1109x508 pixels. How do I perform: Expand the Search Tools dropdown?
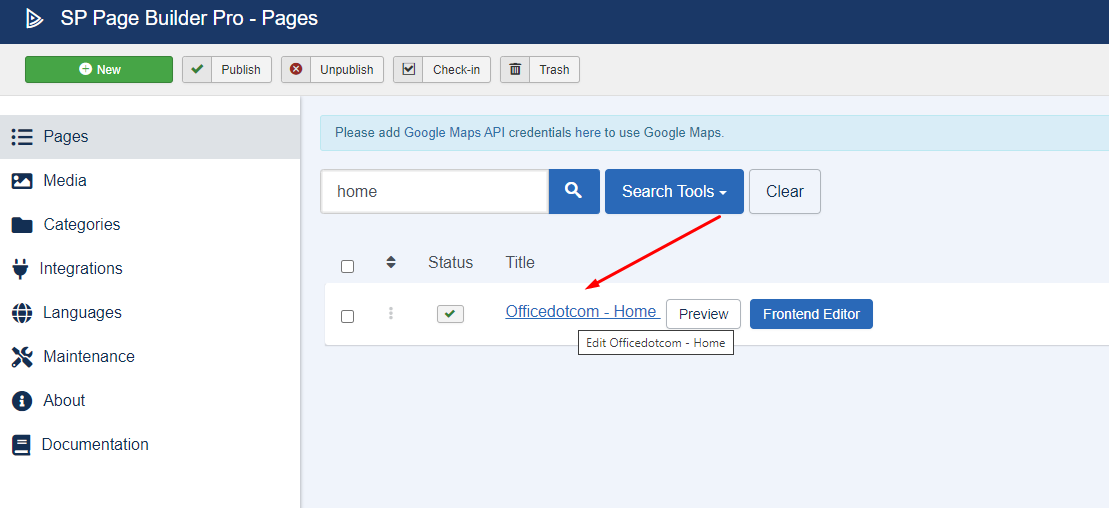coord(674,191)
